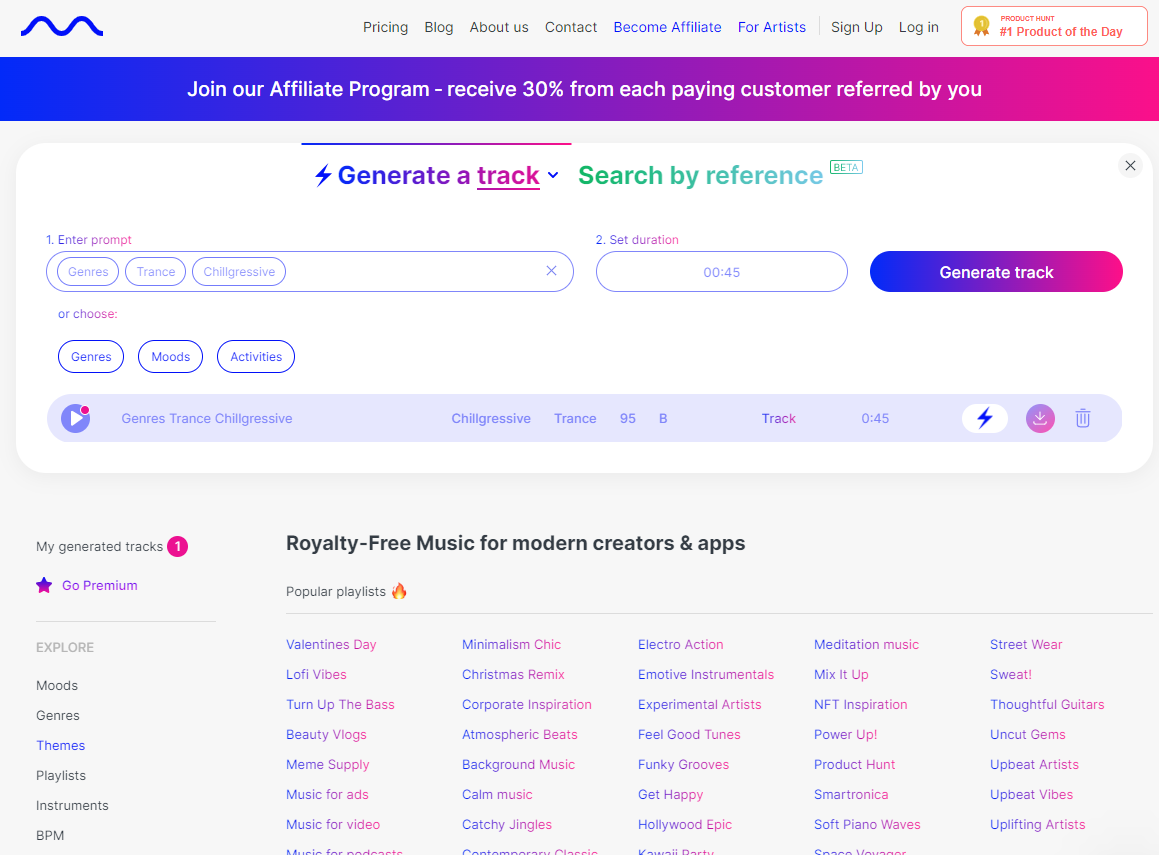1159x855 pixels.
Task: Download the generated track
Action: coord(1040,418)
